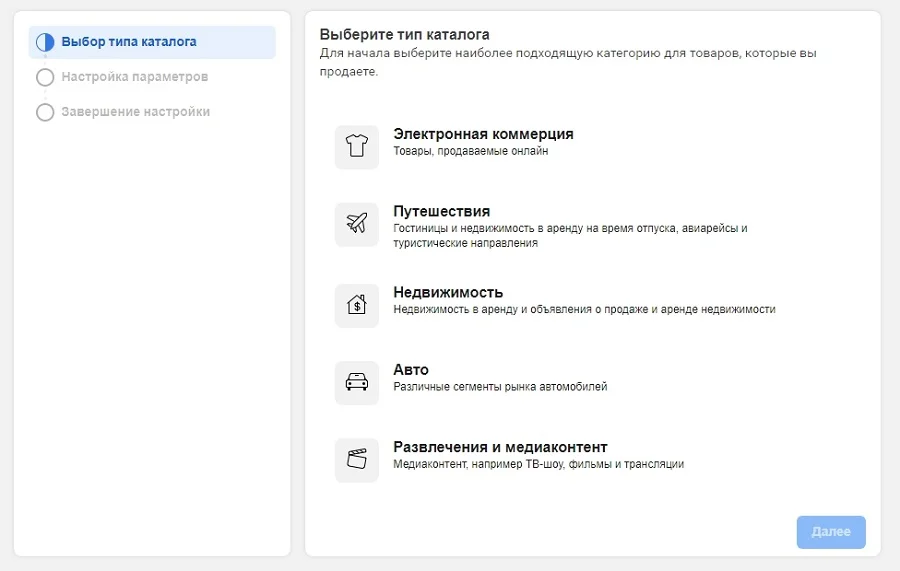Open the Выбор типа каталога step
This screenshot has height=571, width=900.
(x=129, y=42)
